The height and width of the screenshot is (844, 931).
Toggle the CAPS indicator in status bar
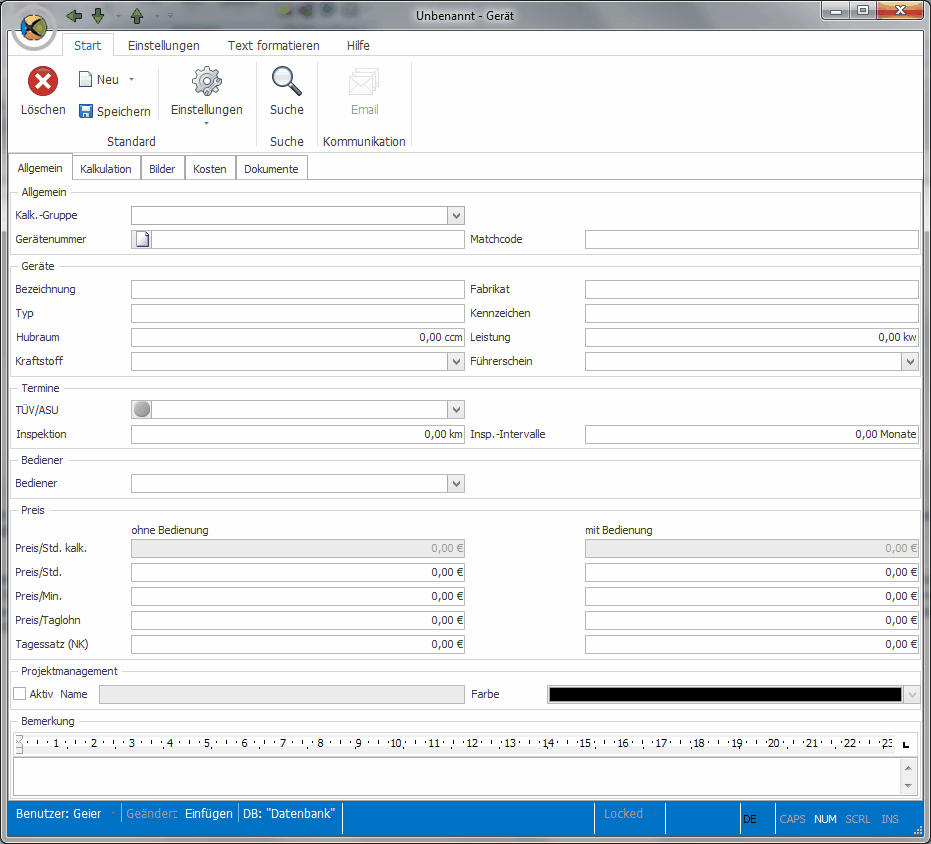(792, 819)
